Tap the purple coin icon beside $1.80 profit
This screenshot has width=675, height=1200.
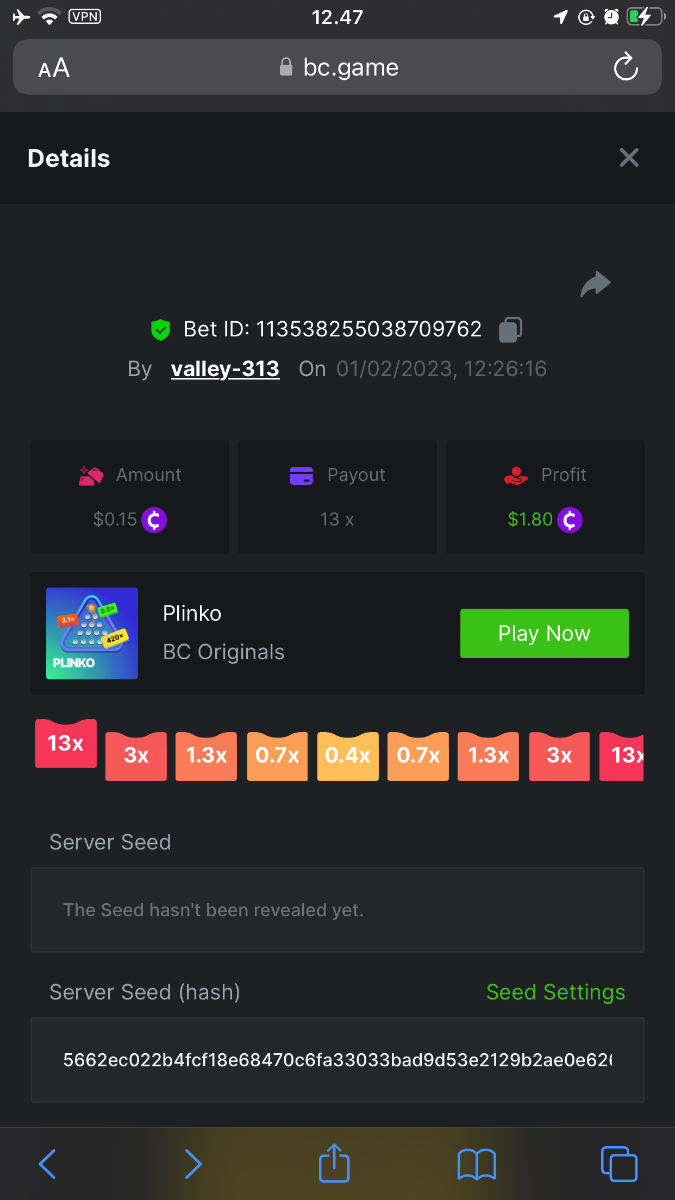coord(570,520)
